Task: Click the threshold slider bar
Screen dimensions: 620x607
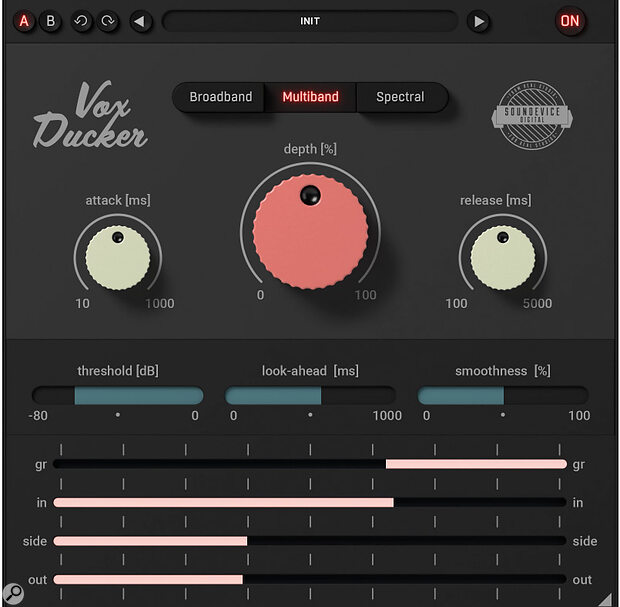Action: (118, 395)
